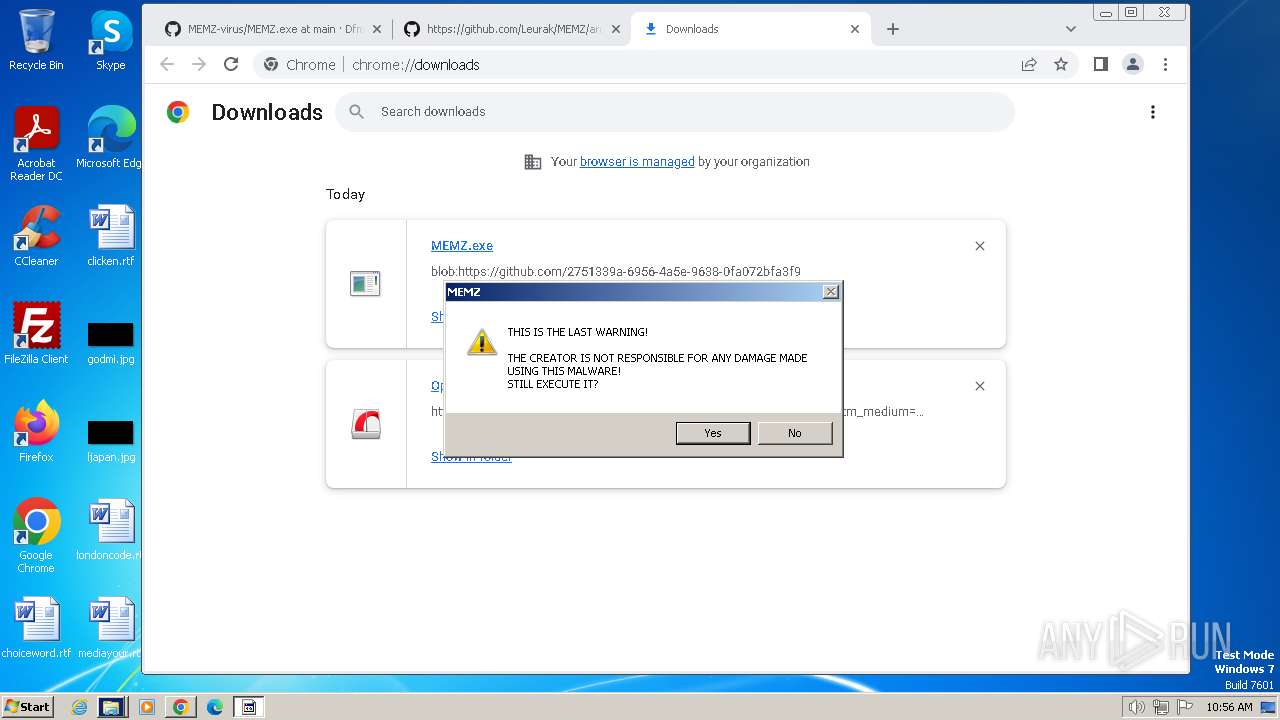Click the Chrome site info chip
The image size is (1280, 720).
coord(299,64)
